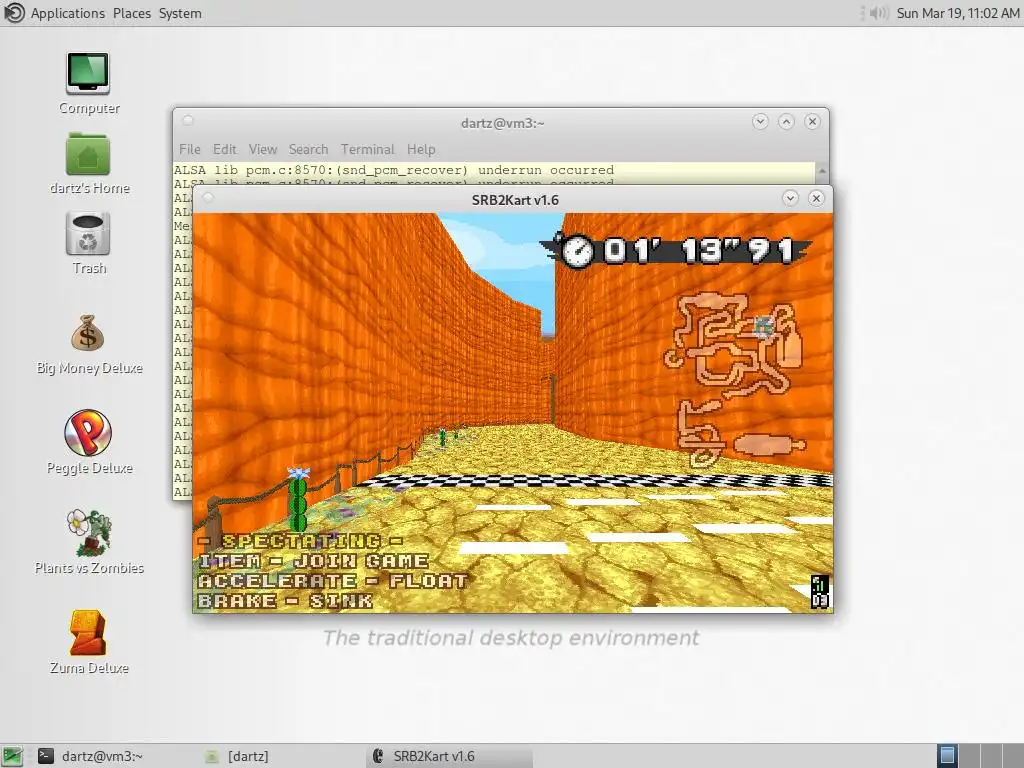Open the terminal's Search menu
The image size is (1024, 768).
(308, 150)
